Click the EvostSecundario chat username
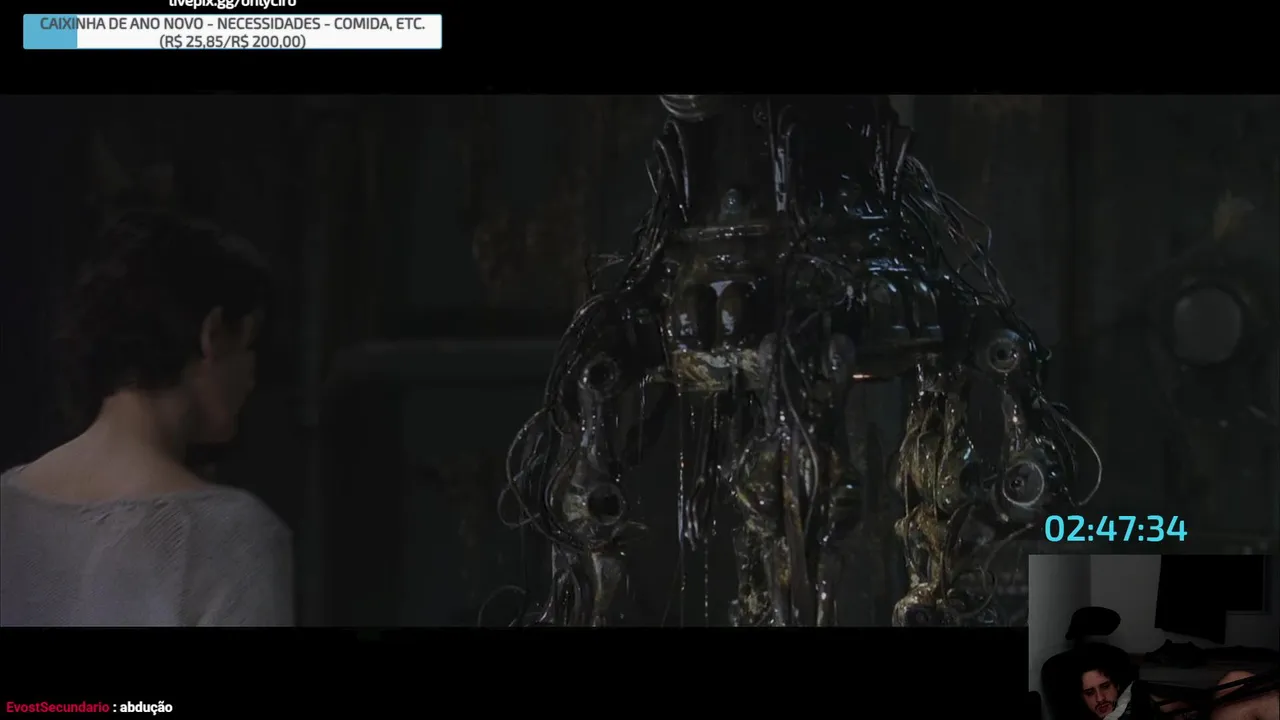This screenshot has height=720, width=1280. [x=57, y=707]
